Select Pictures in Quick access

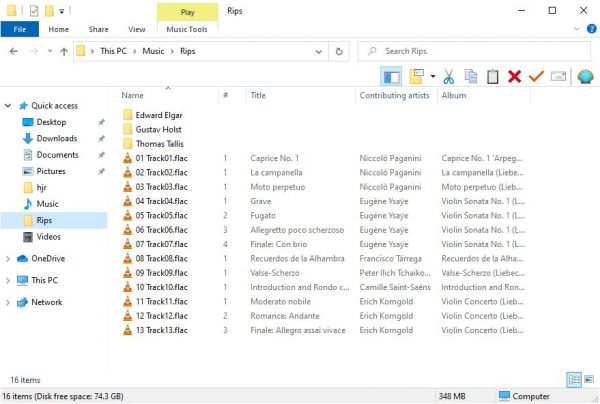pyautogui.click(x=51, y=171)
